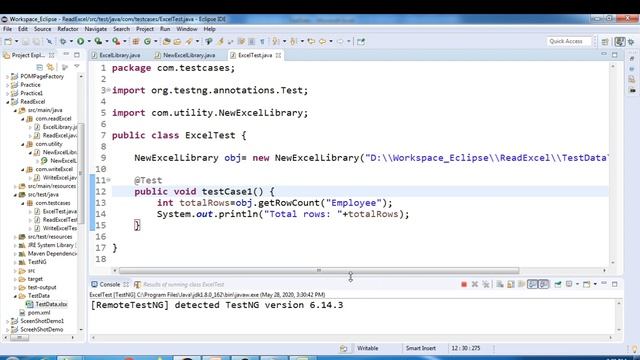Click the editor horizontal scrollbar thumb
Image resolution: width=640 pixels, height=360 pixels.
click(319, 270)
